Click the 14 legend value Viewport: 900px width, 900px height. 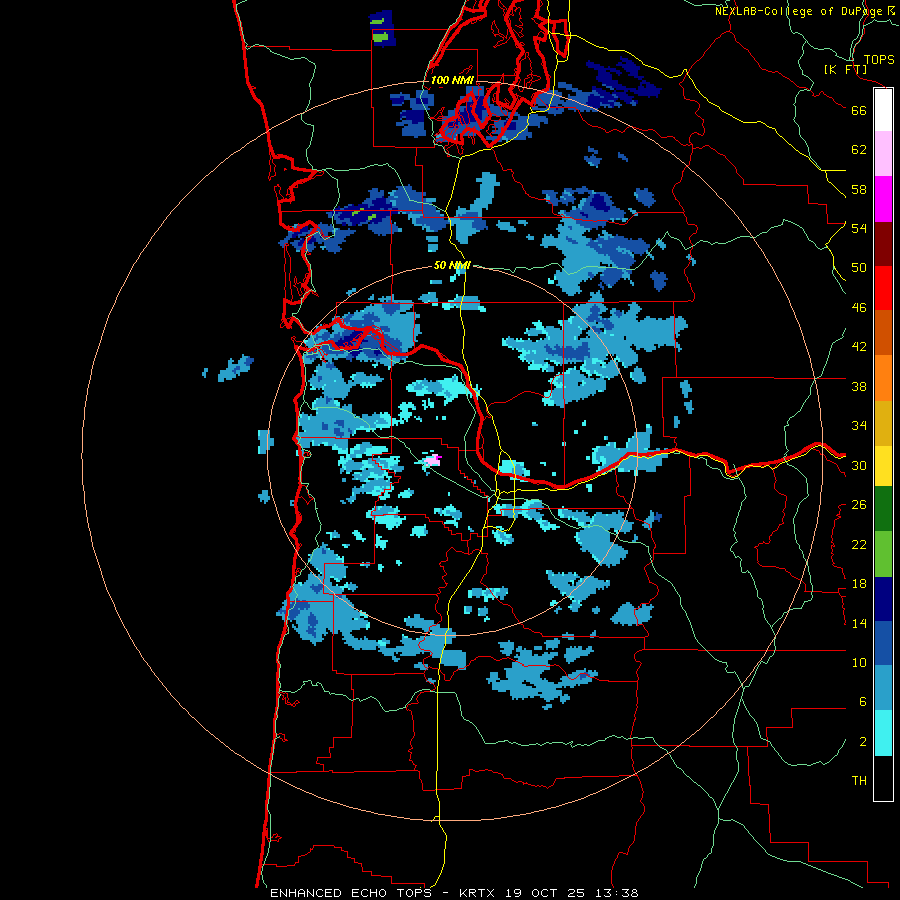tap(859, 623)
